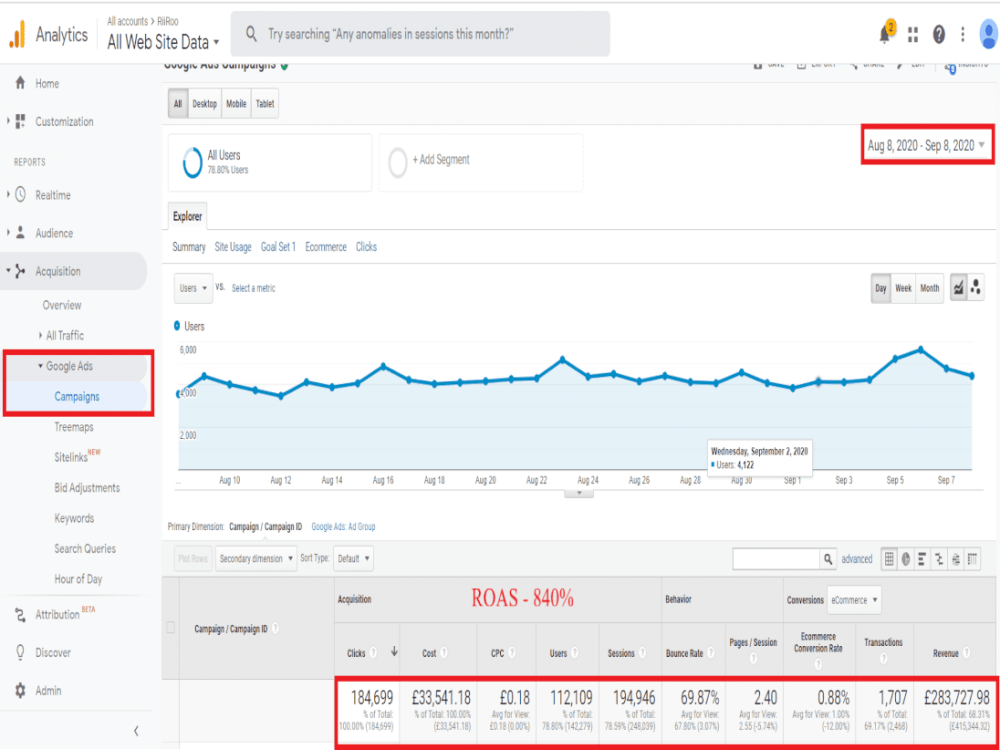Collapse the Google Ads submenu
The height and width of the screenshot is (750, 1000).
[40, 366]
